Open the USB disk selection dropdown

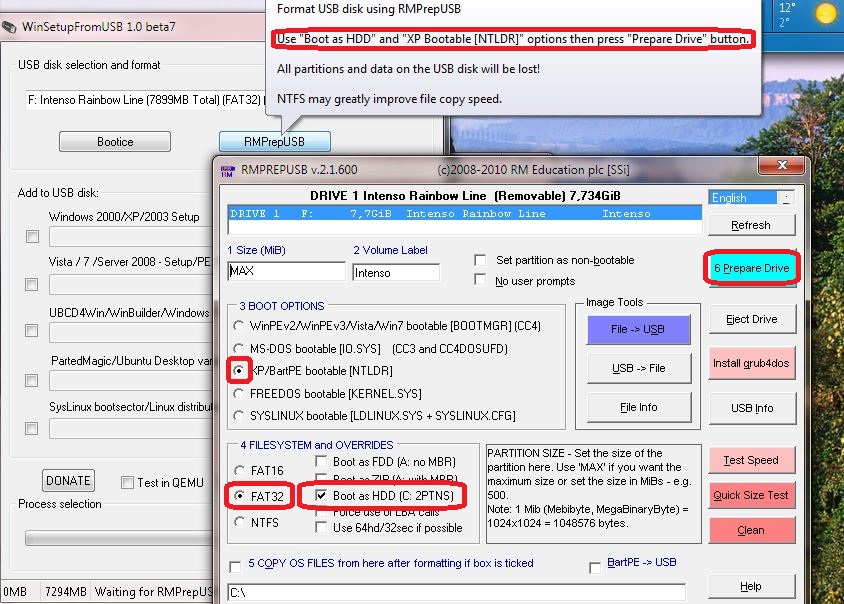point(145,100)
